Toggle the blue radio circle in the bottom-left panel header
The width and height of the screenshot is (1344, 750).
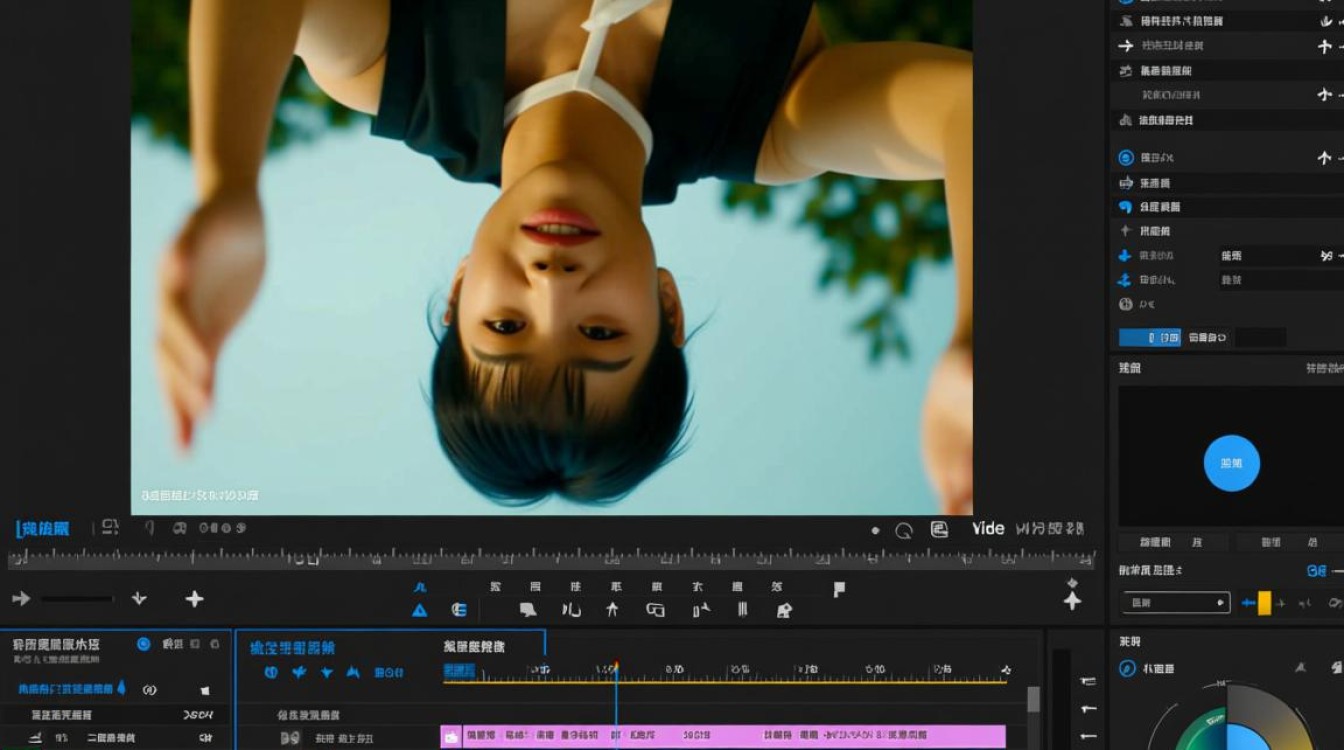coord(144,644)
